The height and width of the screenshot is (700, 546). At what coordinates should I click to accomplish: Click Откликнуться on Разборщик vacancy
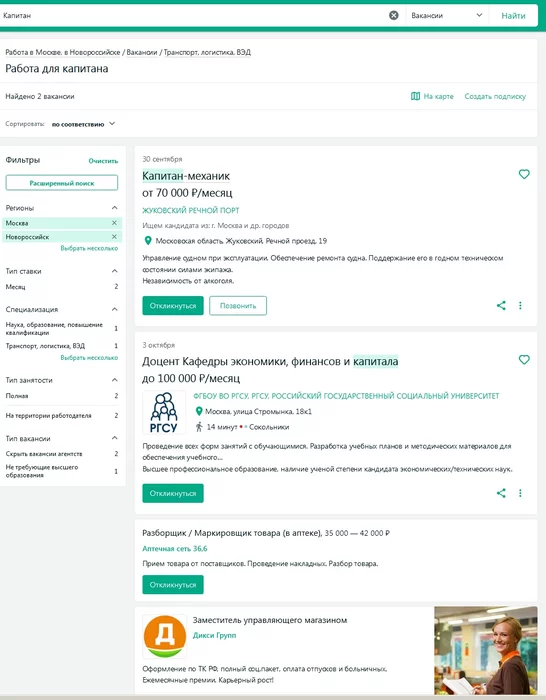pyautogui.click(x=173, y=584)
